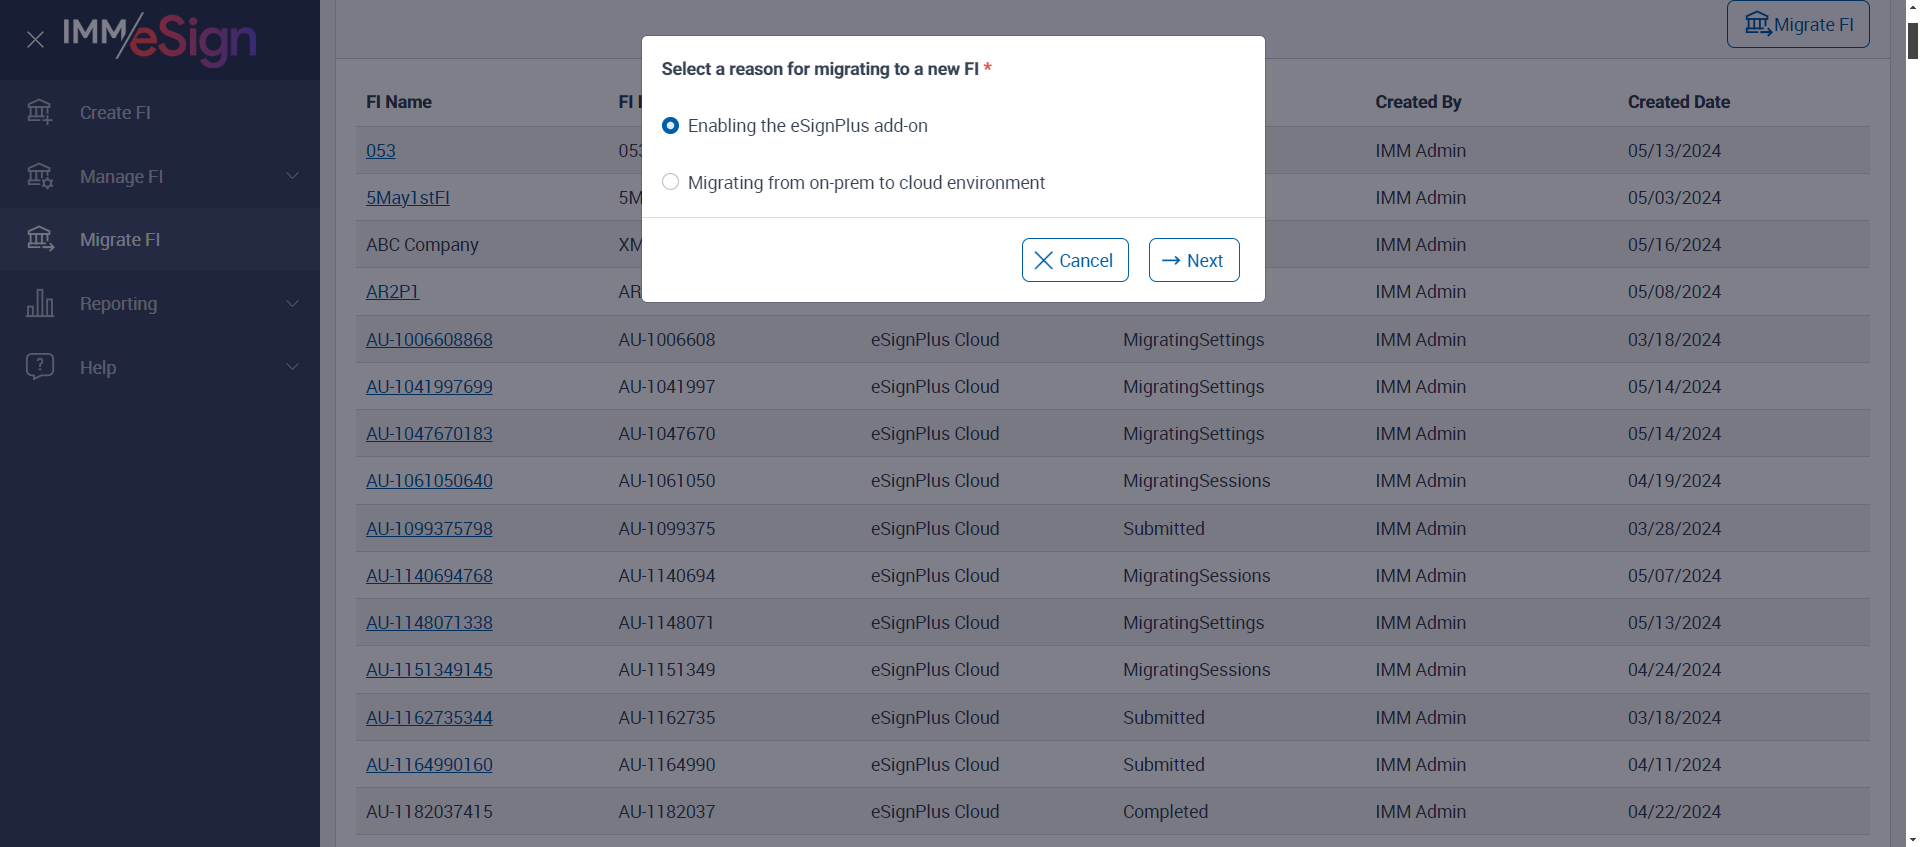This screenshot has height=847, width=1920.
Task: Click the Migrate FI sidebar icon
Action: 40,239
